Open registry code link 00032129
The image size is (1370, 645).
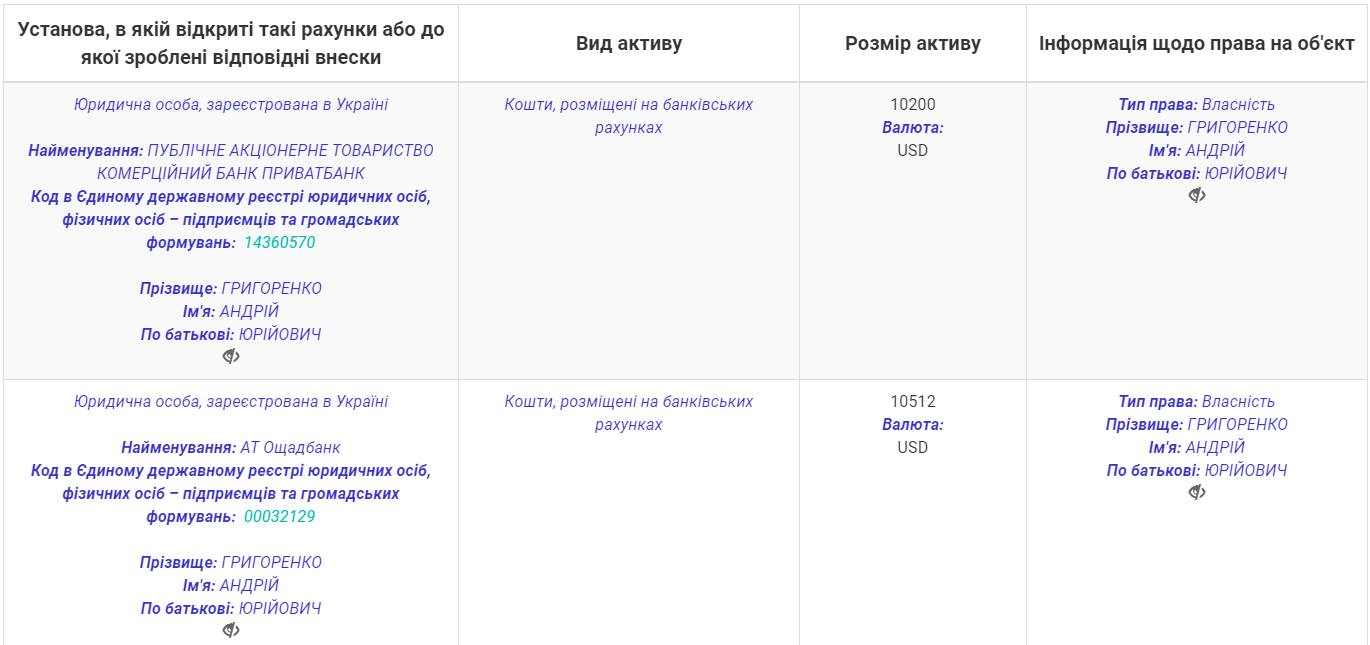[x=280, y=517]
